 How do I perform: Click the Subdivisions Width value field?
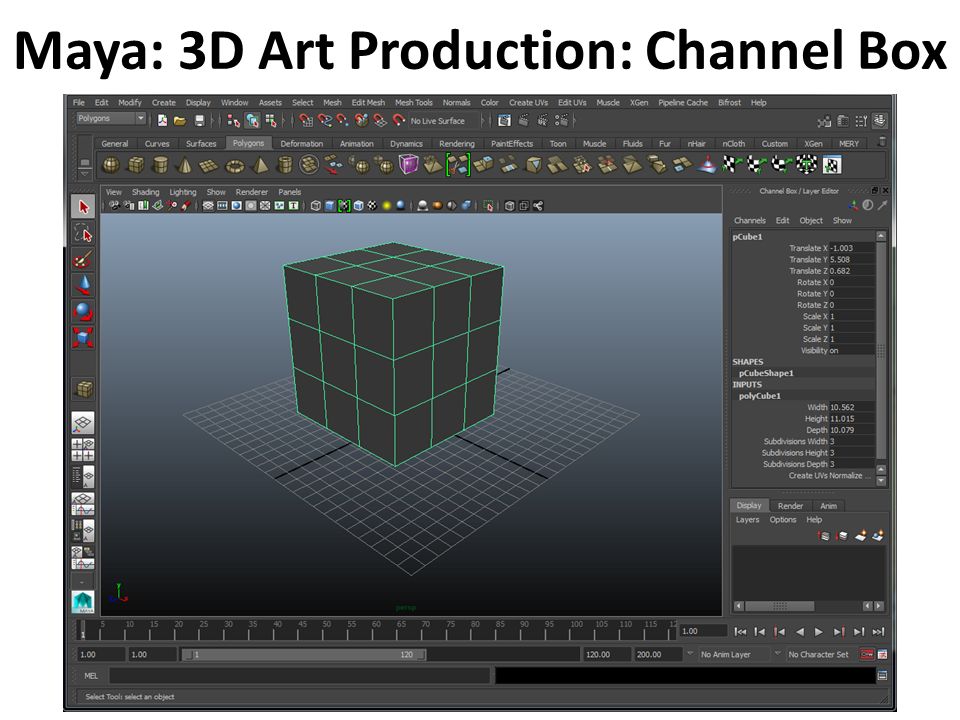click(x=851, y=441)
